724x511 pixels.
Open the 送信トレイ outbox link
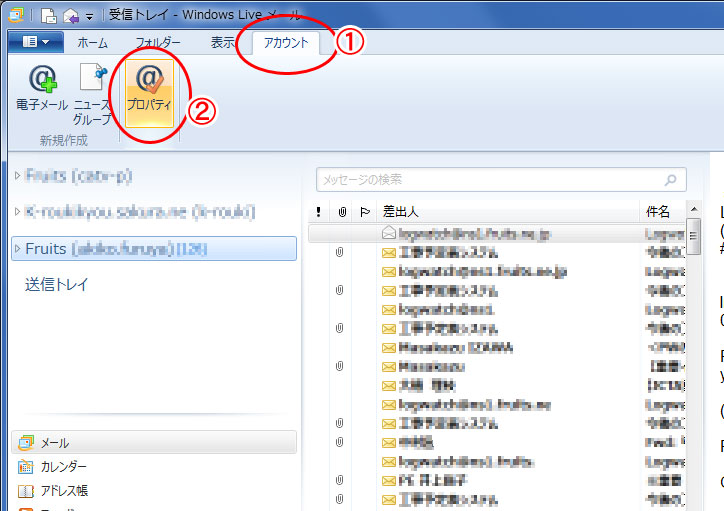57,285
